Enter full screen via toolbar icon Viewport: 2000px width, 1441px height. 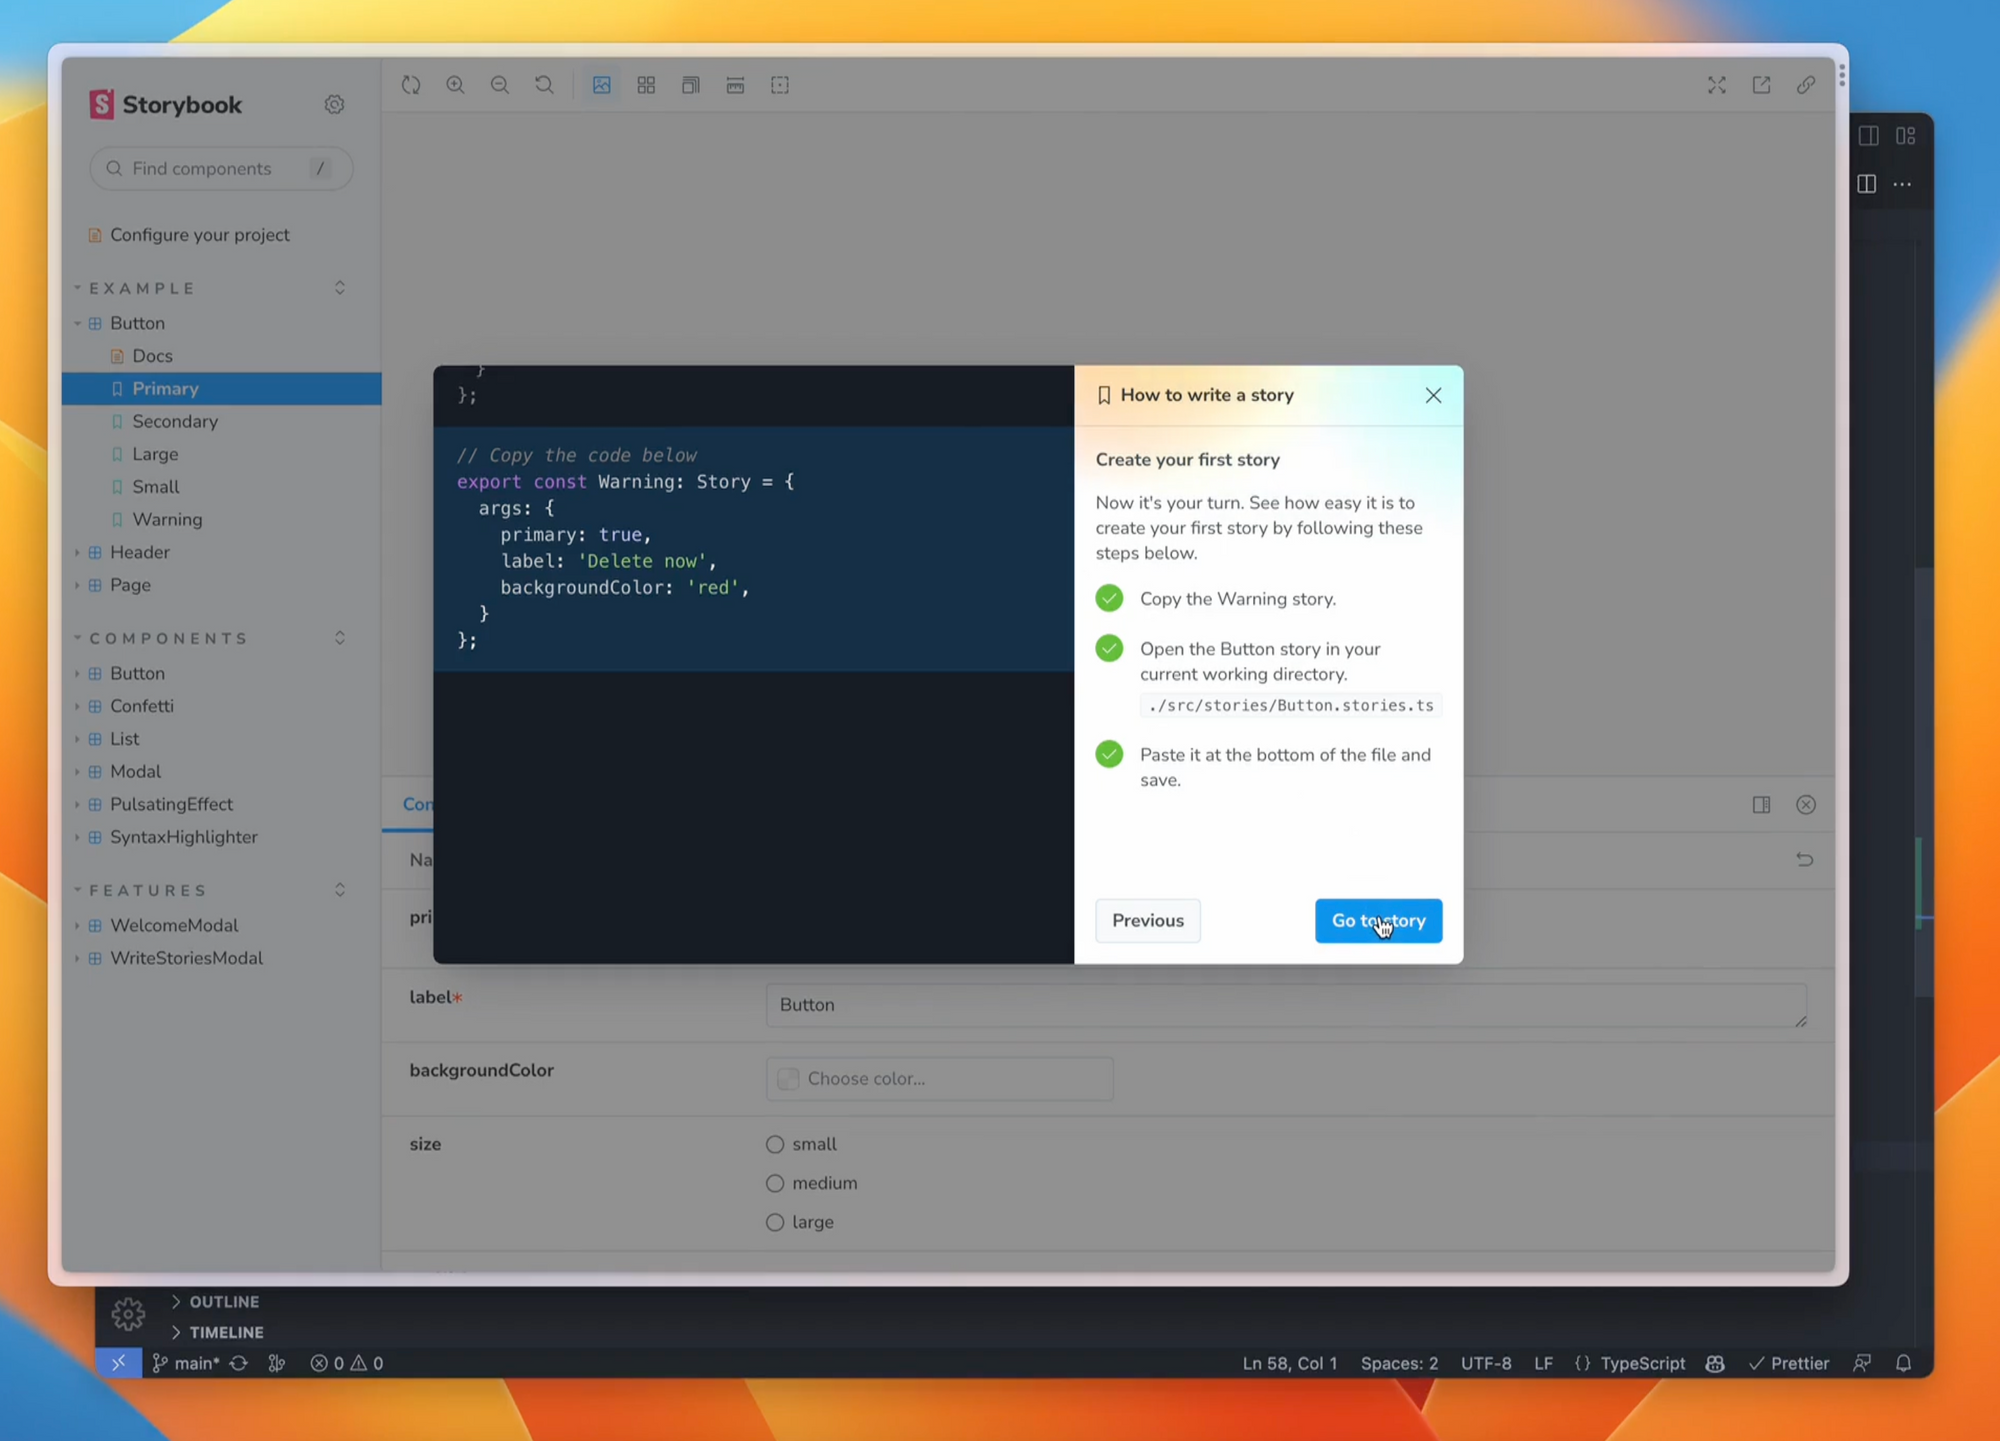[1717, 85]
